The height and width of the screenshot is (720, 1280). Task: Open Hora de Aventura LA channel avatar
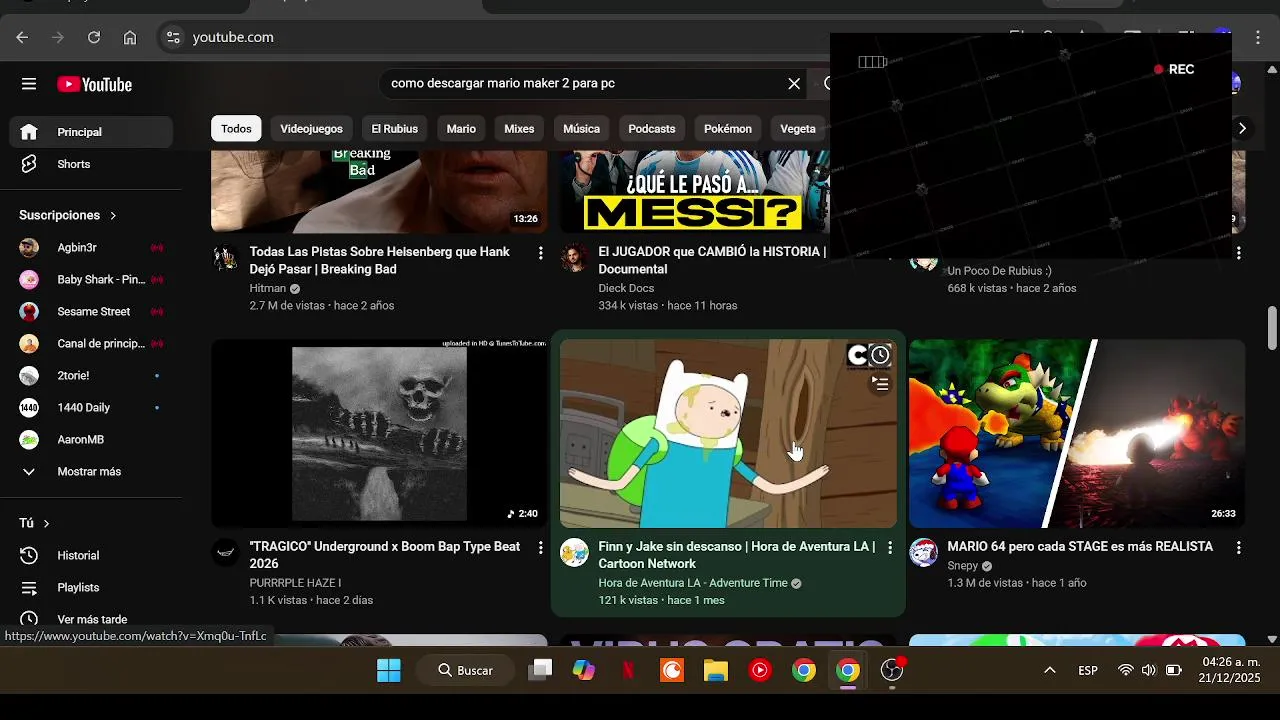pyautogui.click(x=574, y=552)
